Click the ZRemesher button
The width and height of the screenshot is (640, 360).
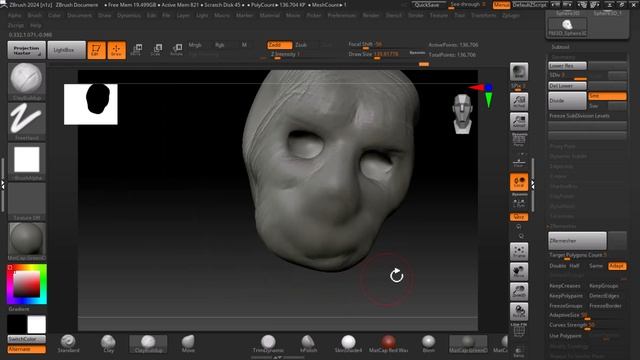tap(577, 241)
